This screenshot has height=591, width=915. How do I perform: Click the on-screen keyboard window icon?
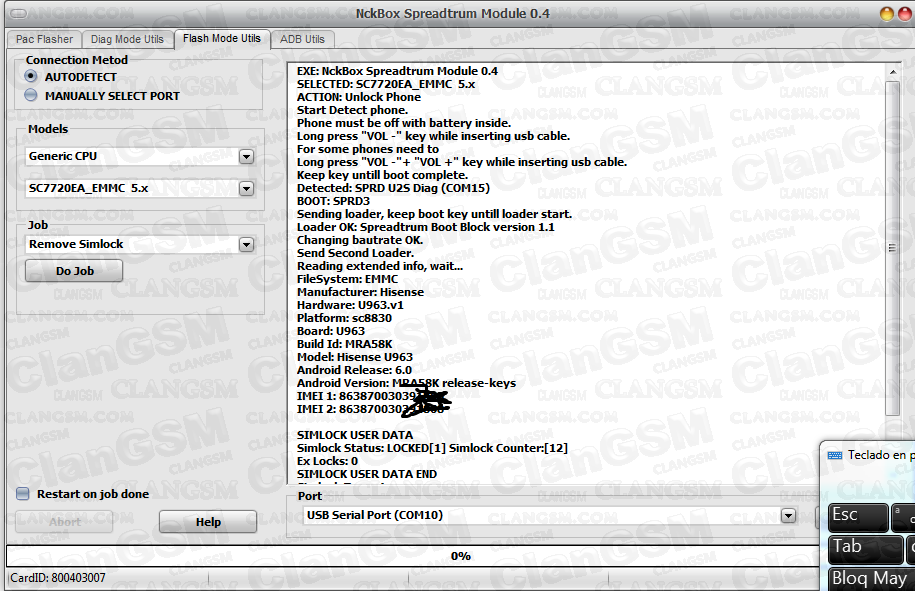[835, 455]
